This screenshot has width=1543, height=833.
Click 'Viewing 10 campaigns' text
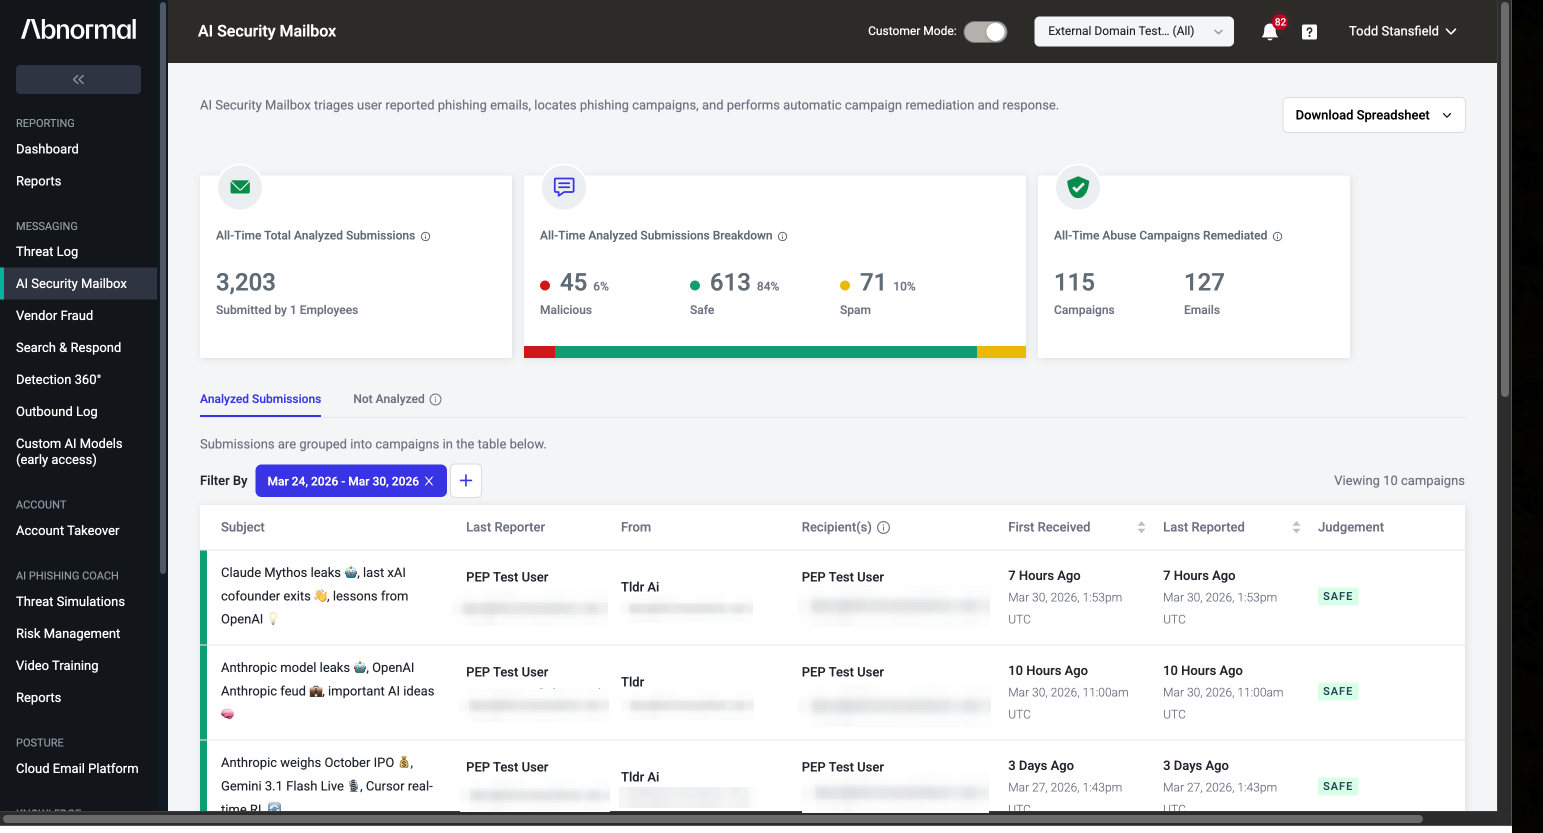[x=1399, y=481]
